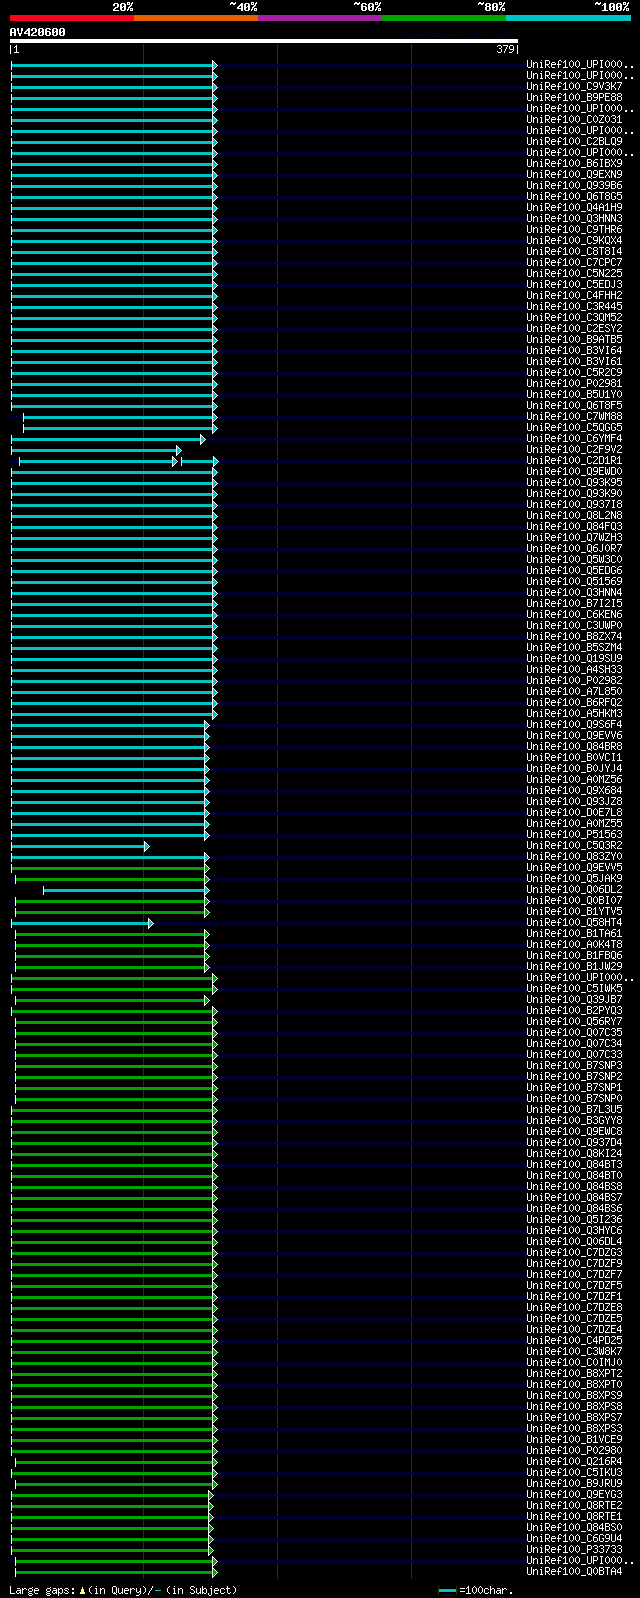The width and height of the screenshot is (640, 1598).
Task: Click the purple ~60% legend segment
Action: [x=320, y=18]
